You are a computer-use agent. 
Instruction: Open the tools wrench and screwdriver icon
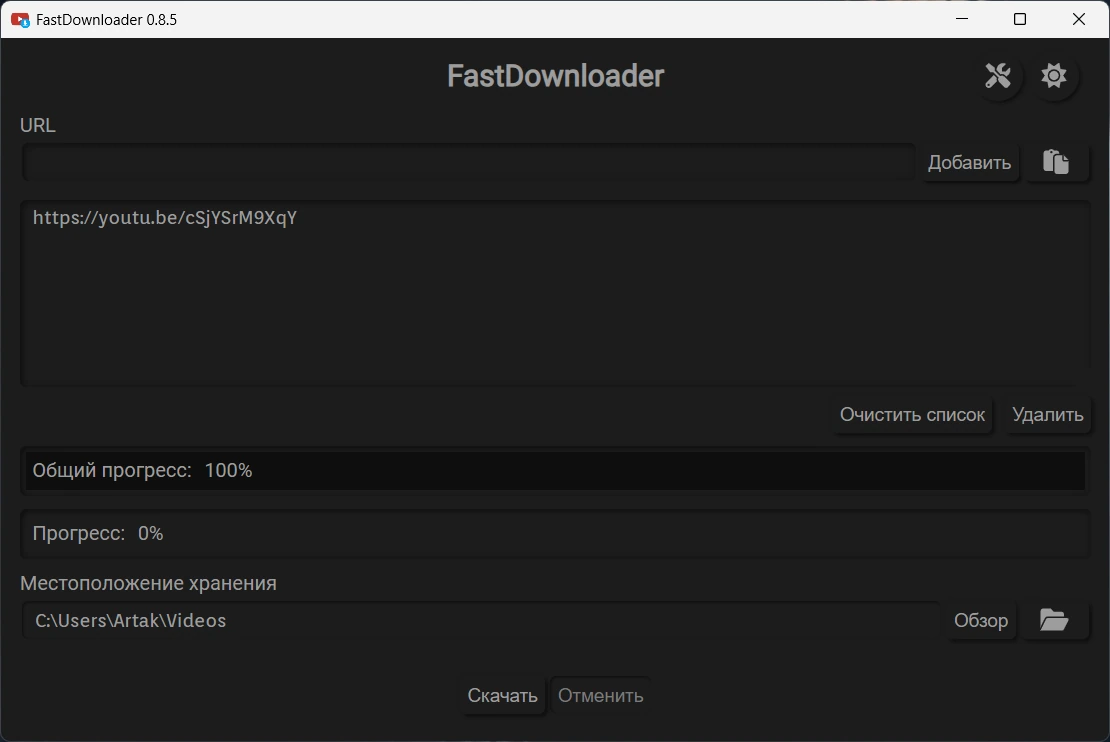pos(997,76)
